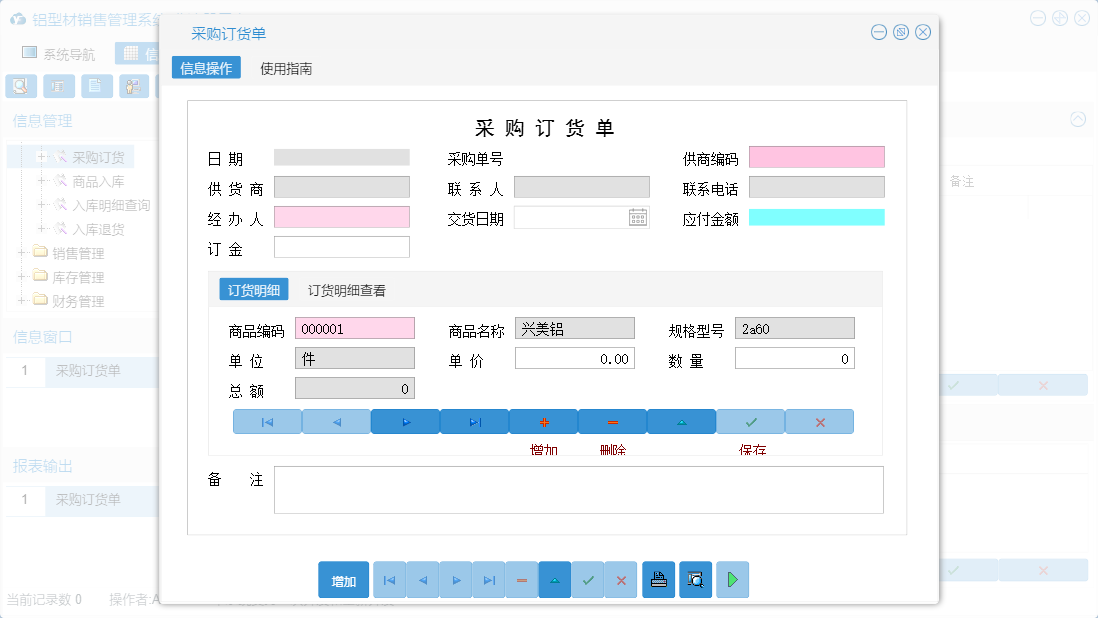Click the 增加 plus icon in 订货明细 toolbar
This screenshot has height=618, width=1098.
(x=544, y=421)
